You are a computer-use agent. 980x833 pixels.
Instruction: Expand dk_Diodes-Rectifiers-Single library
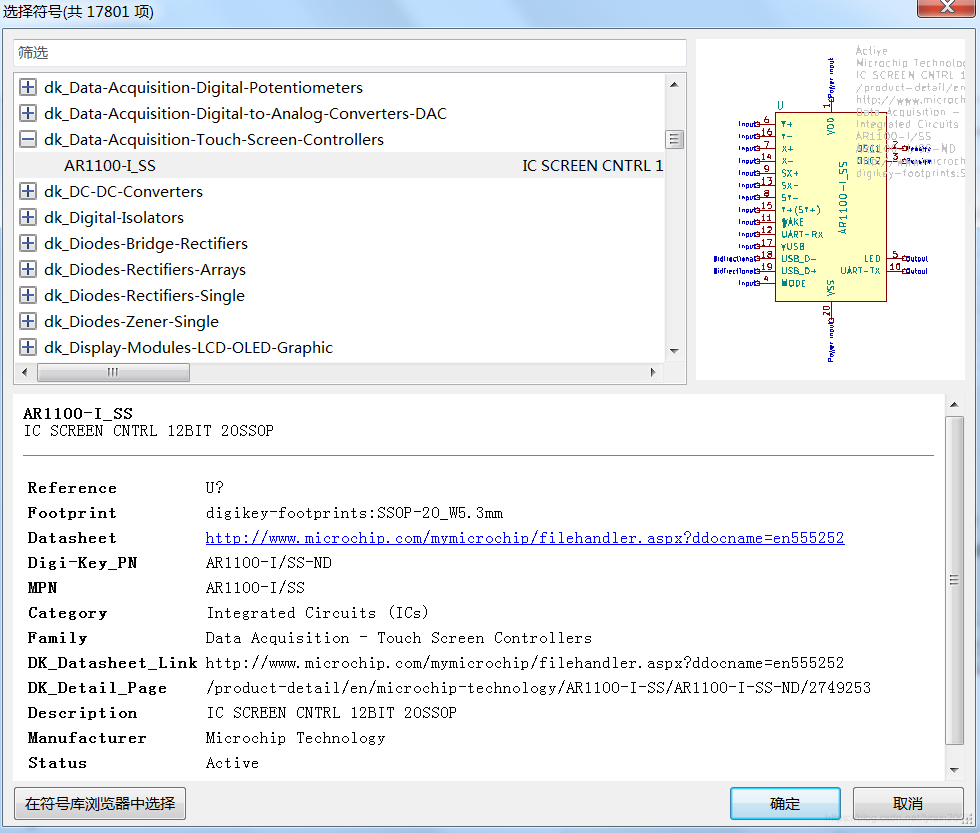pos(28,295)
